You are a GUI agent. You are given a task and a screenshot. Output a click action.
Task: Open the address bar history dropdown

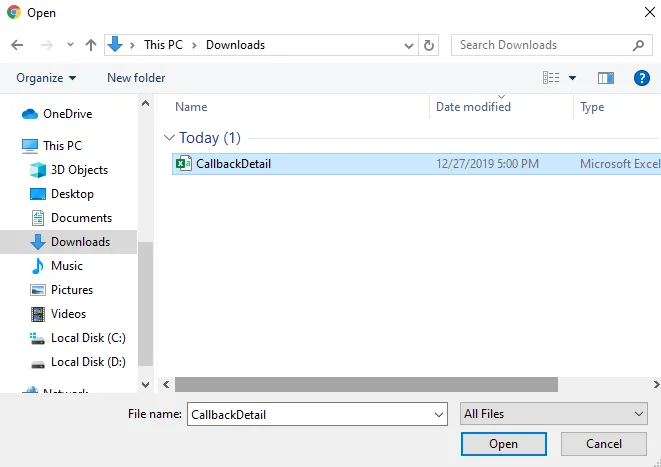(408, 45)
